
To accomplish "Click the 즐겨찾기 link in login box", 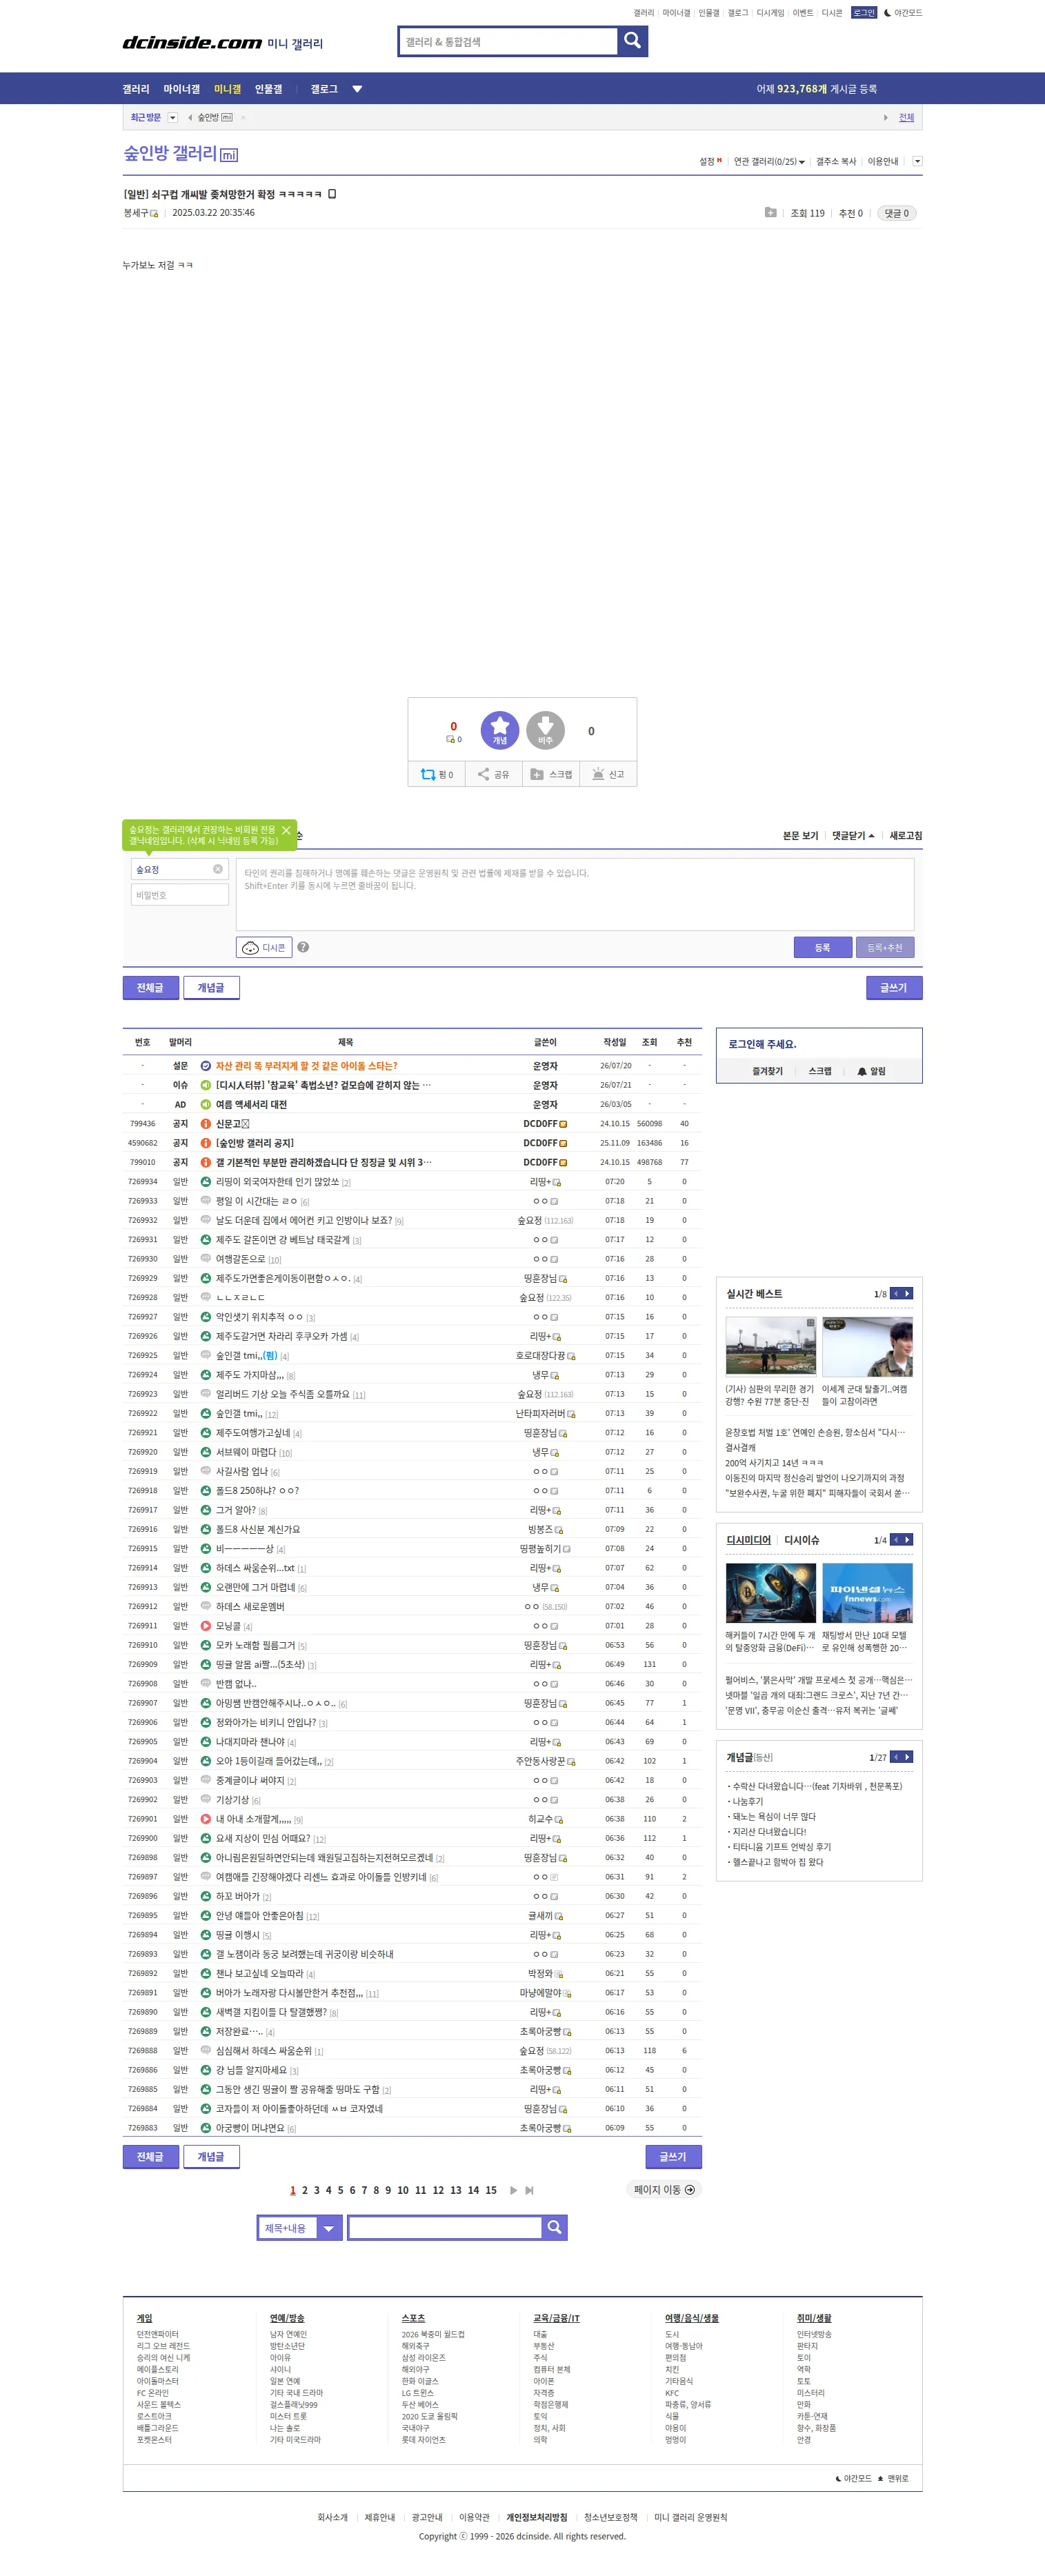I will pos(768,1071).
